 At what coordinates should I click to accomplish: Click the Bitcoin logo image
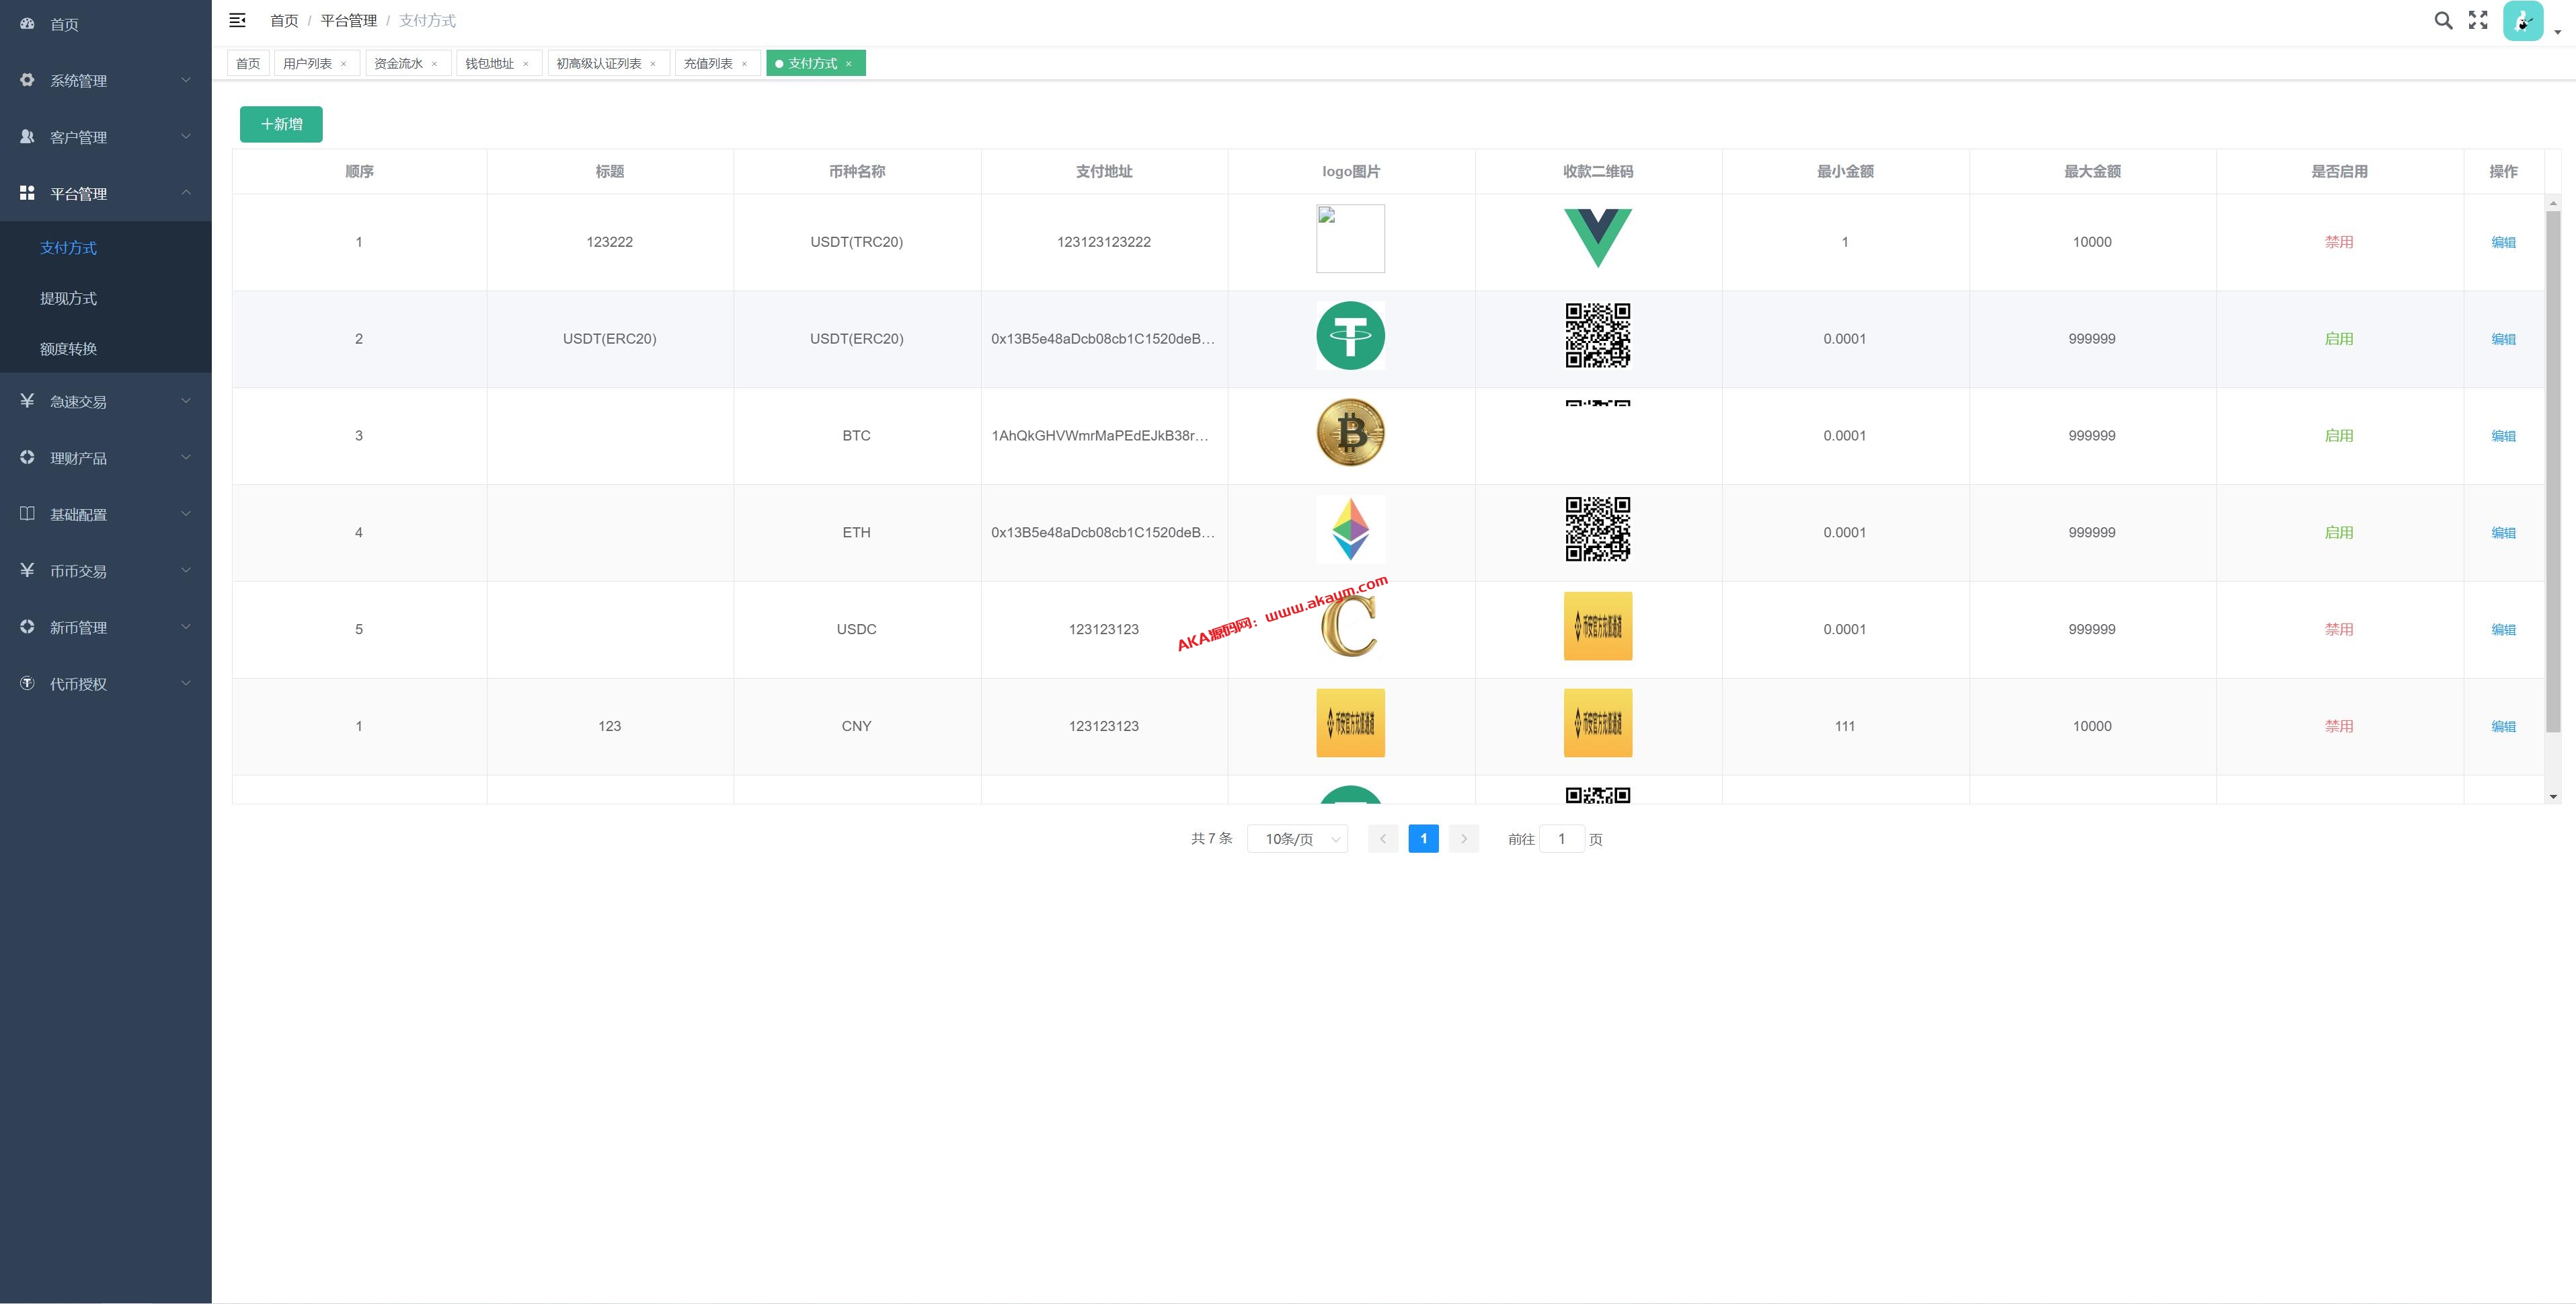pos(1350,433)
